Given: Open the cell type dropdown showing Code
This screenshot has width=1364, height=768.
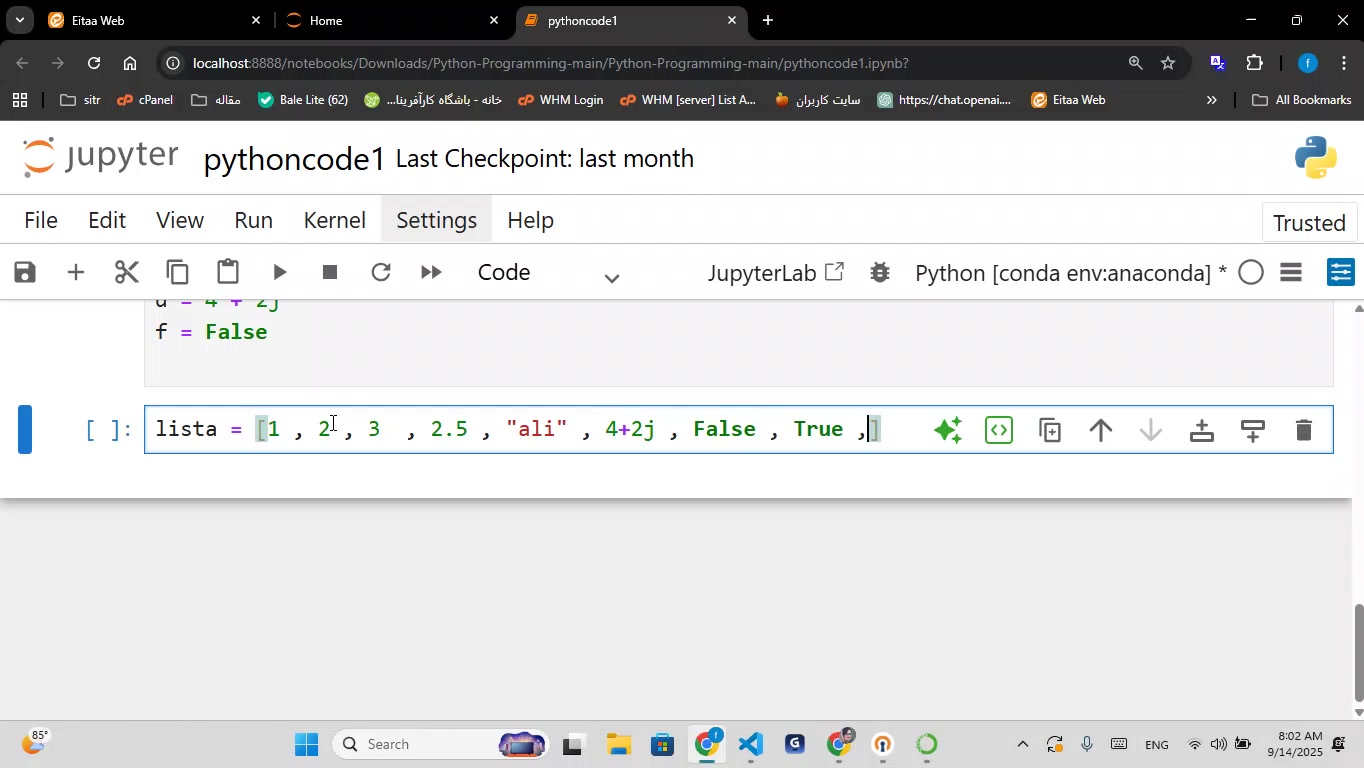Looking at the screenshot, I should pos(549,273).
